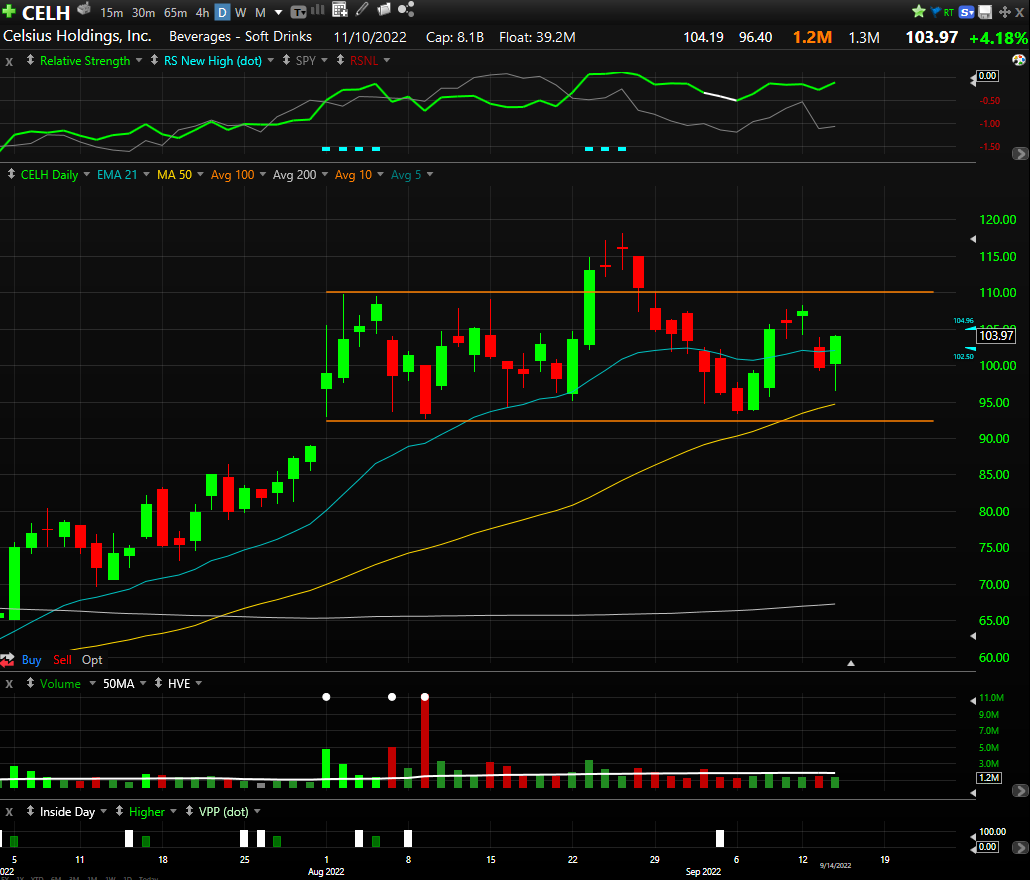Click the reorder arrows beside SPY
This screenshot has height=880, width=1030.
point(286,60)
